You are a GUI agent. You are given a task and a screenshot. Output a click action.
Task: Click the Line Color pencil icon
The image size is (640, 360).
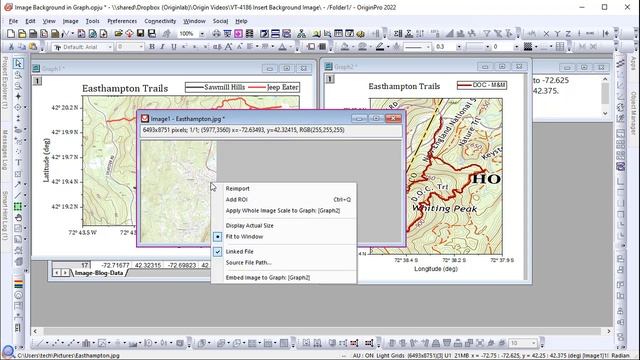[x=380, y=47]
